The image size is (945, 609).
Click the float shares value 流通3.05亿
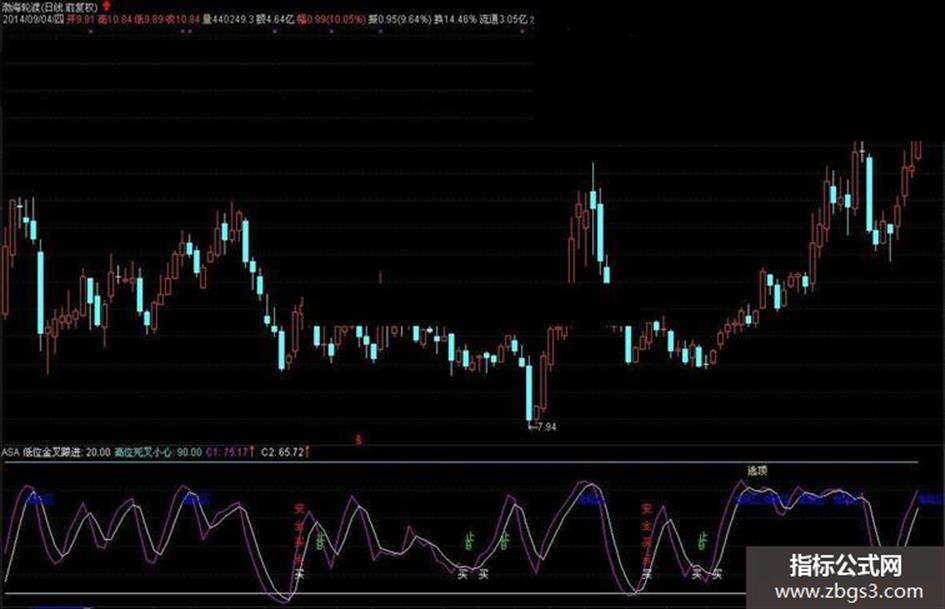[503, 19]
